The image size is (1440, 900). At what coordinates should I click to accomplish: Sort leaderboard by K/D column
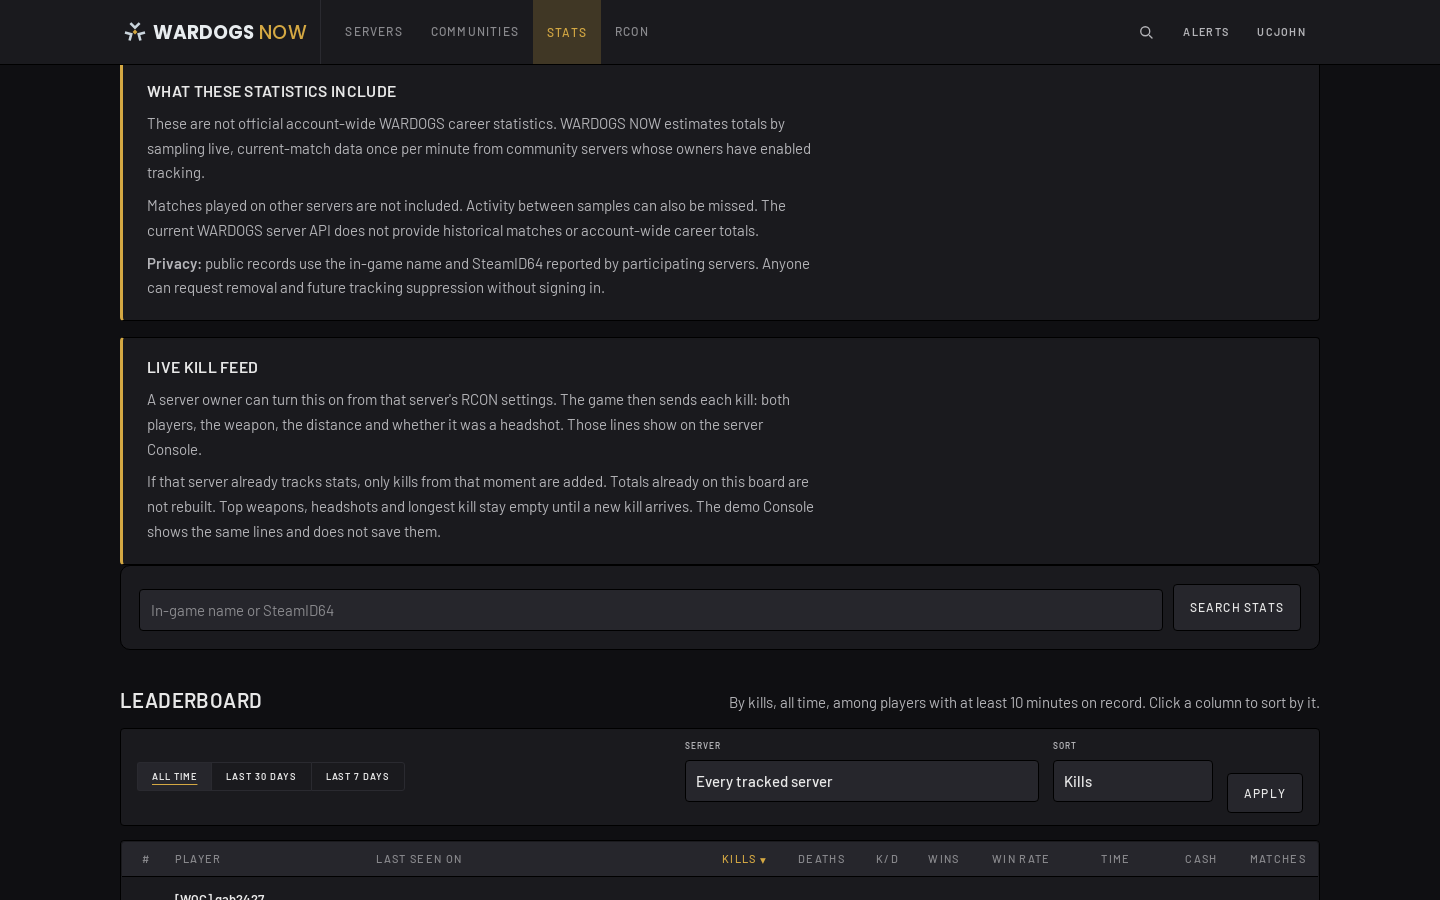(x=887, y=859)
